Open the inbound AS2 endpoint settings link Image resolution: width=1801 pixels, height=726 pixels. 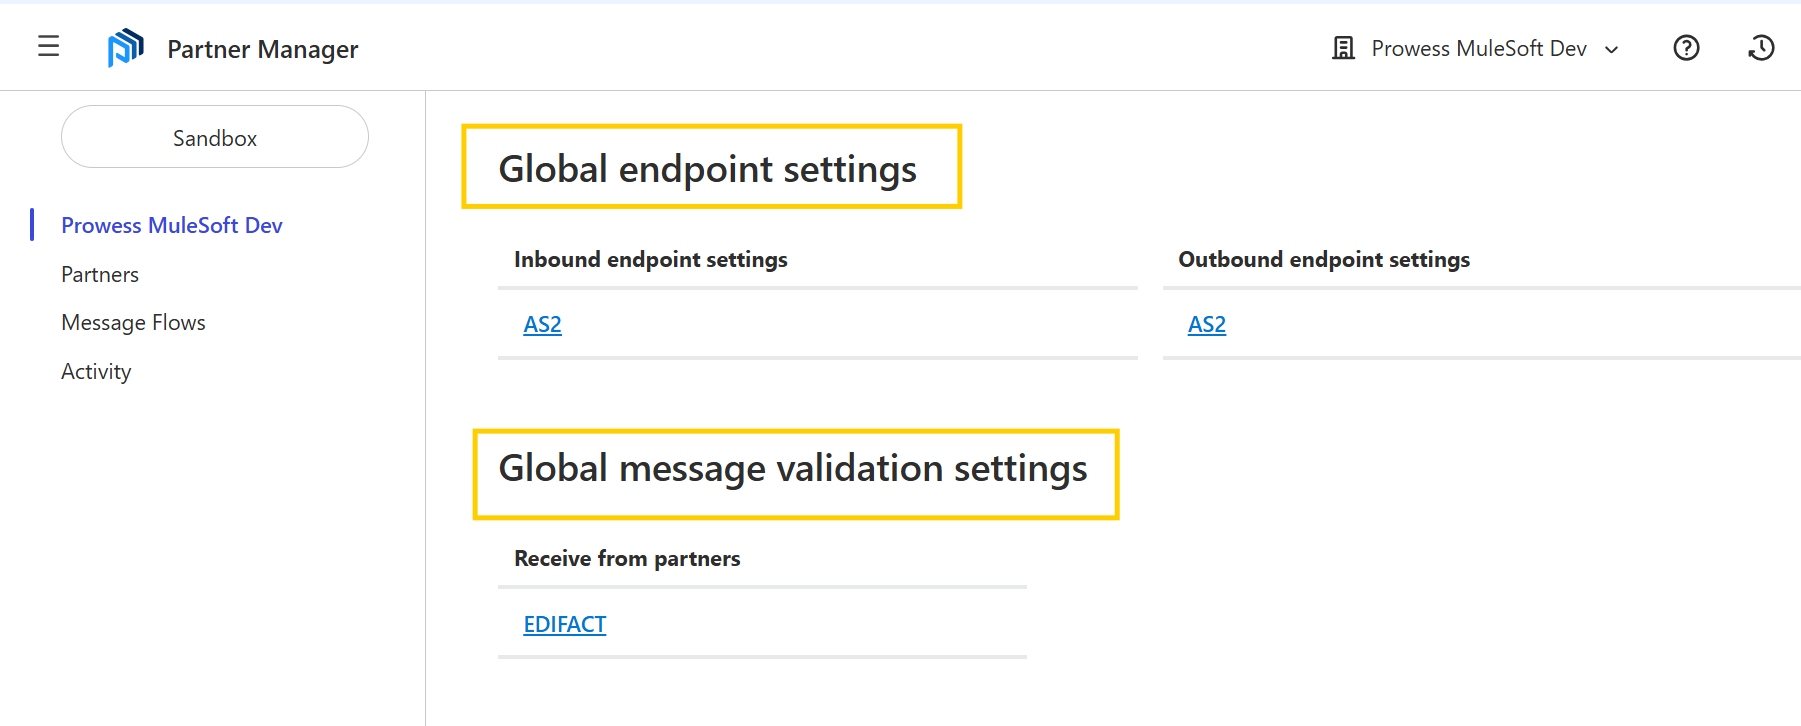542,324
